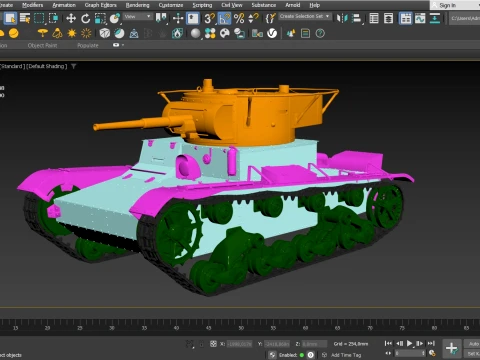
Task: Click the [Standard] viewport label
Action: click(12, 66)
